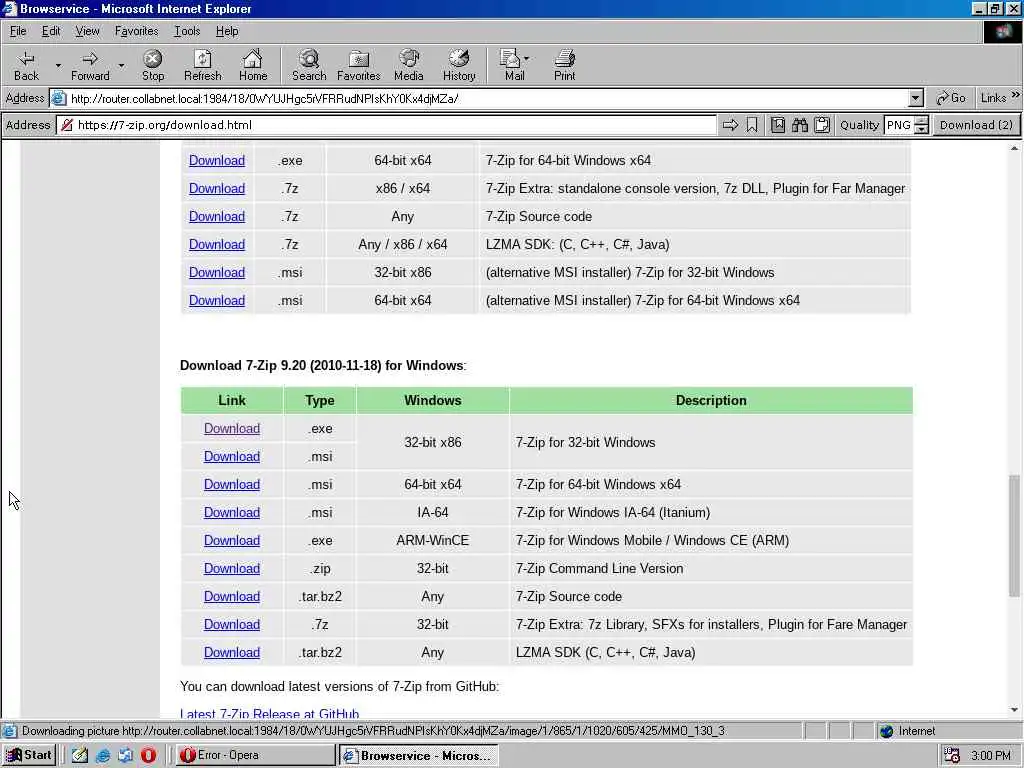Click the Back toolbar button
Image resolution: width=1024 pixels, height=768 pixels.
pyautogui.click(x=26, y=65)
